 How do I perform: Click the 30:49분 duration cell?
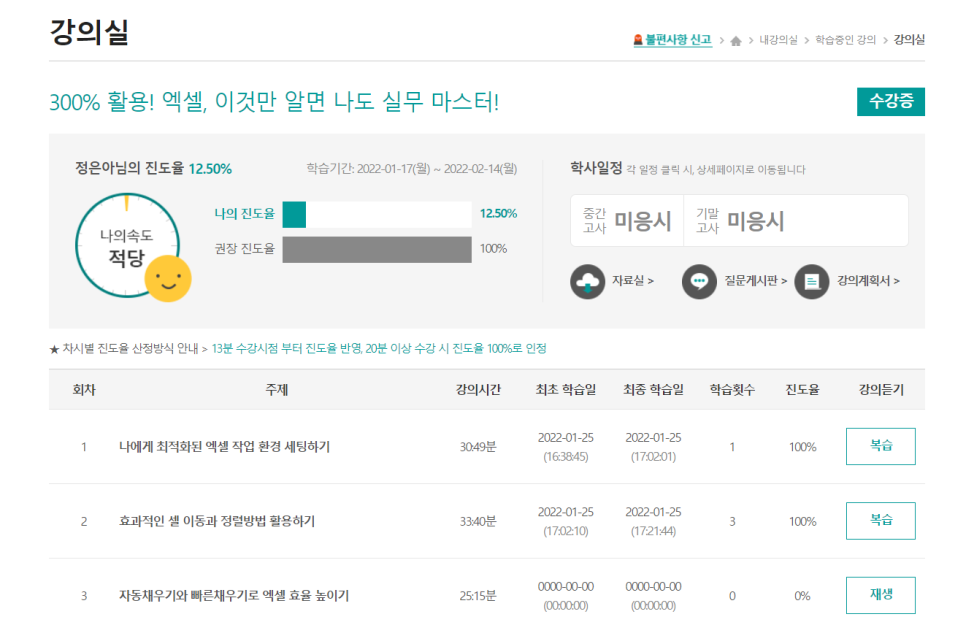tap(477, 447)
